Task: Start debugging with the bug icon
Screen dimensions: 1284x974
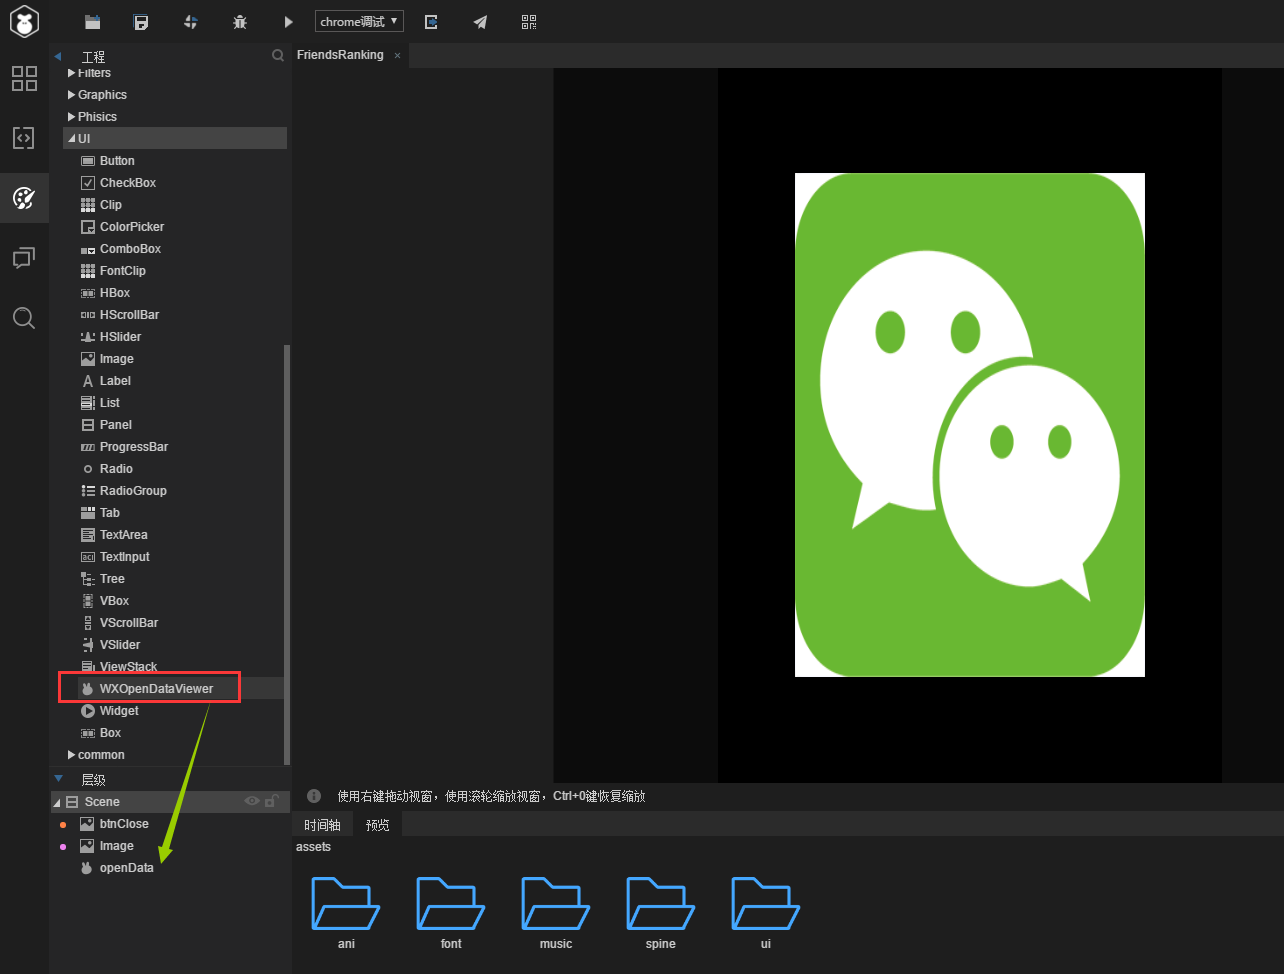Action: (x=239, y=21)
